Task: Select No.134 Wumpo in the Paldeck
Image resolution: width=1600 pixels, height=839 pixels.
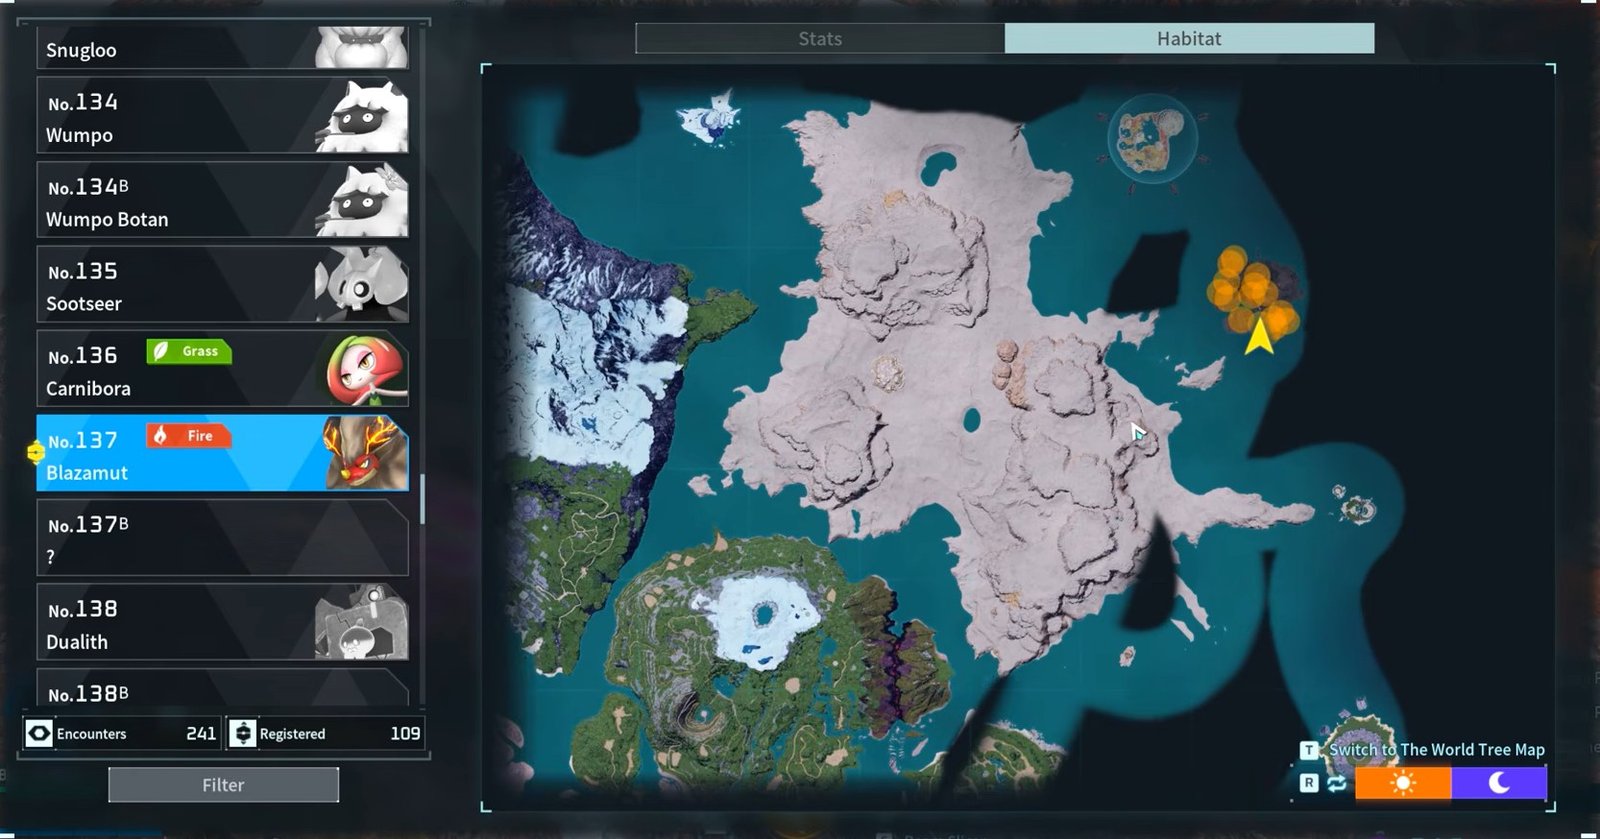Action: [222, 116]
